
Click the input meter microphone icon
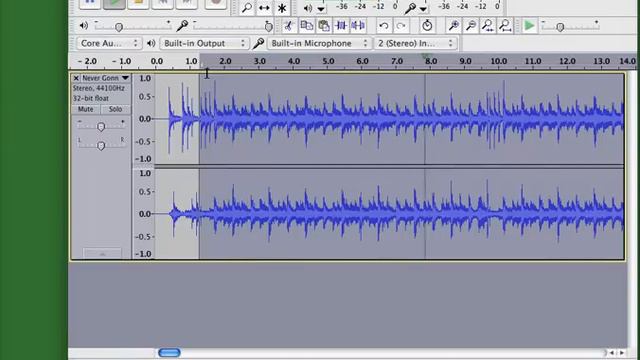[410, 8]
